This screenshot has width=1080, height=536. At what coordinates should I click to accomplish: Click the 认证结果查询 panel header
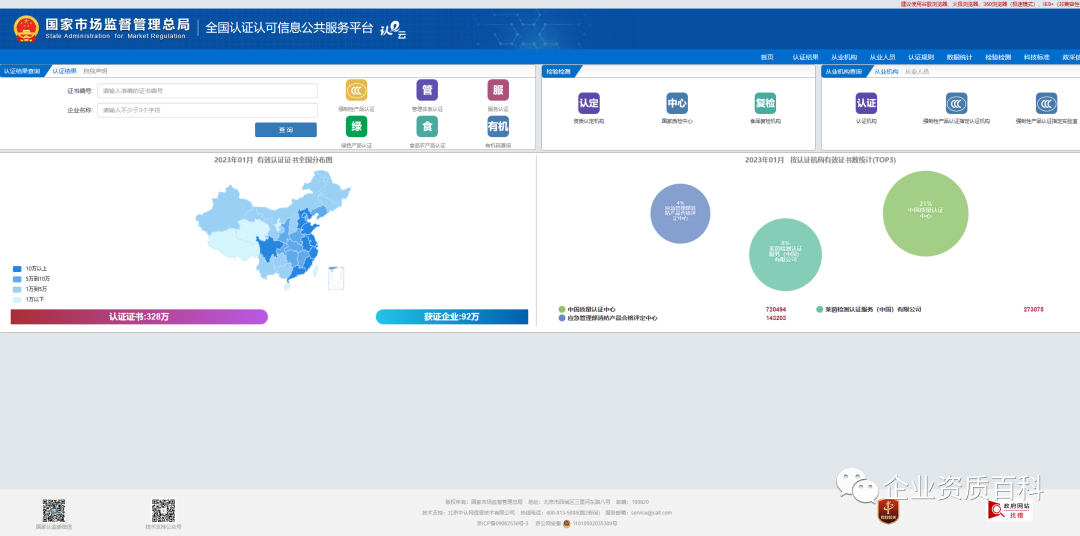pos(21,71)
